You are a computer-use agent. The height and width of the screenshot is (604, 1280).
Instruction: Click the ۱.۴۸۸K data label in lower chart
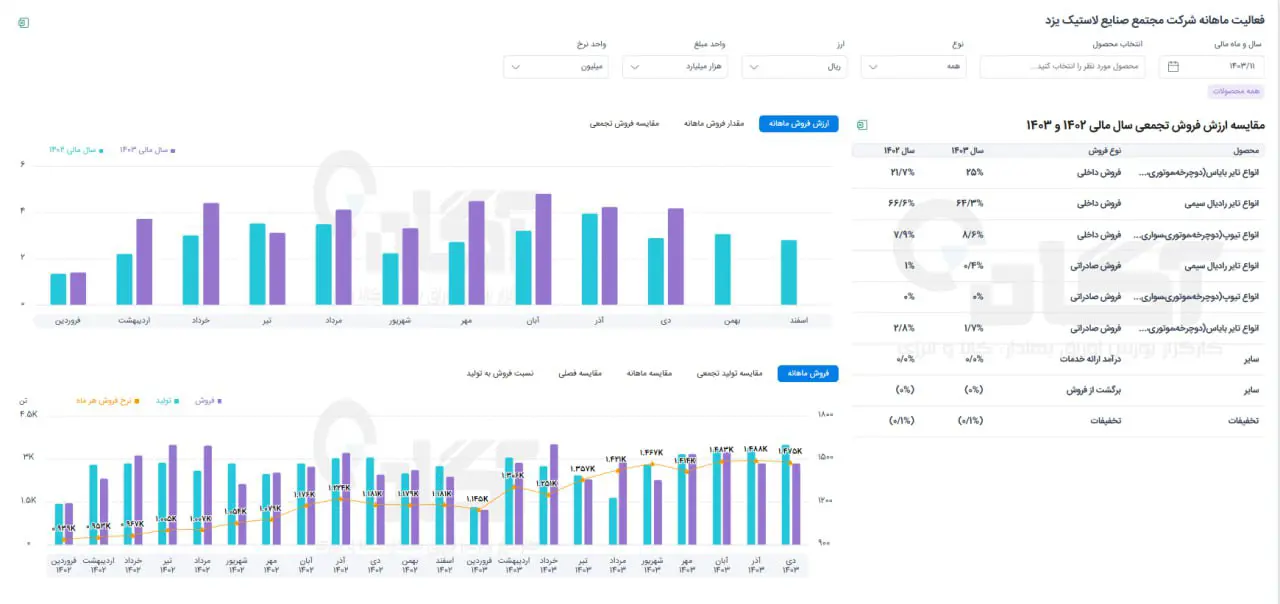pyautogui.click(x=756, y=450)
